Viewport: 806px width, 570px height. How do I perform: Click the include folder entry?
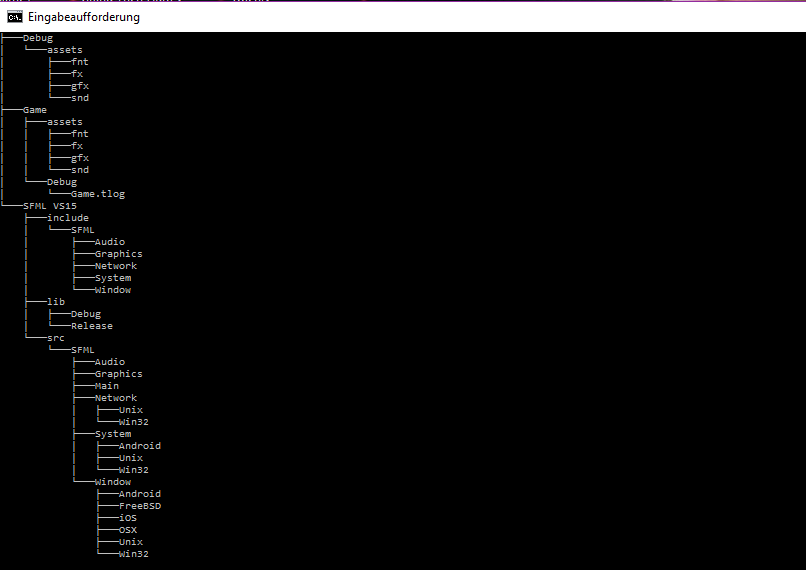pyautogui.click(x=68, y=218)
